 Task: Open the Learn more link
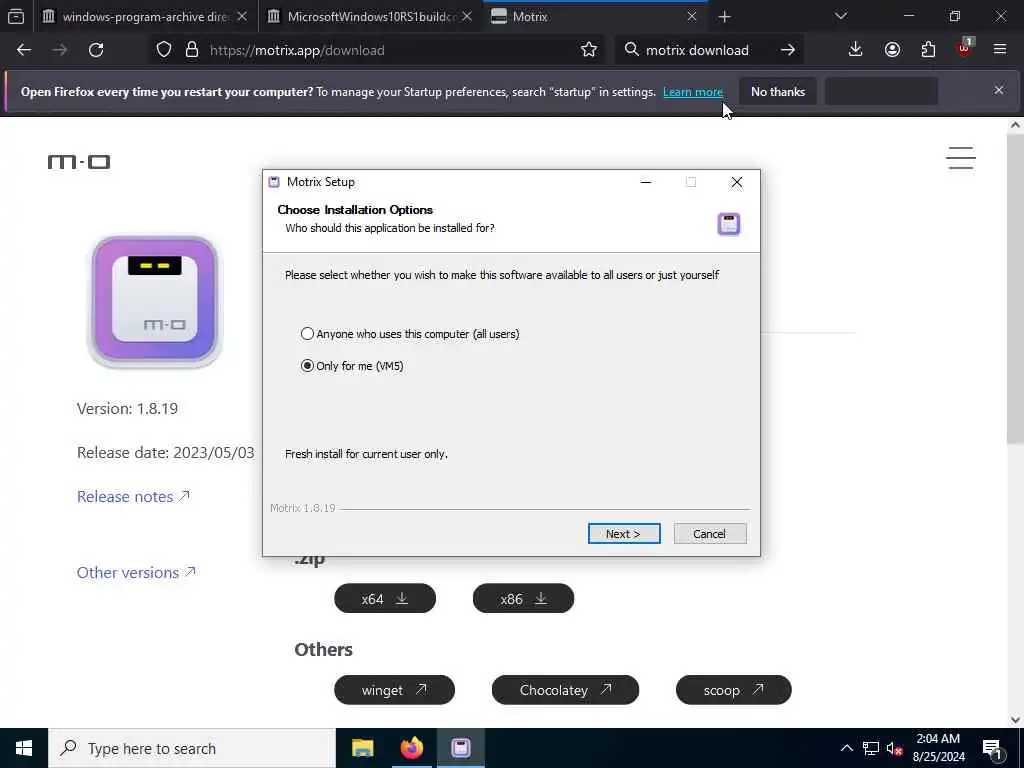coord(692,92)
